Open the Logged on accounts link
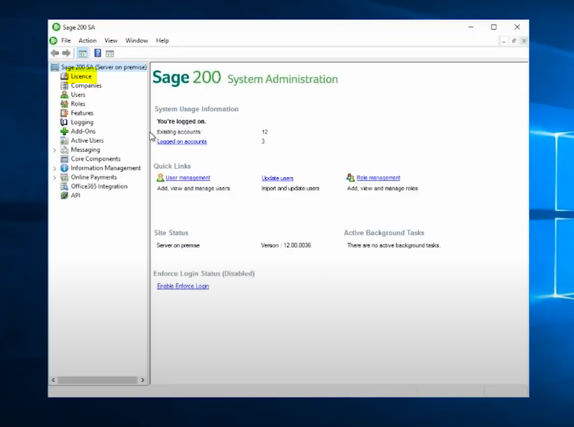Viewport: 574px width, 427px height. pyautogui.click(x=182, y=142)
